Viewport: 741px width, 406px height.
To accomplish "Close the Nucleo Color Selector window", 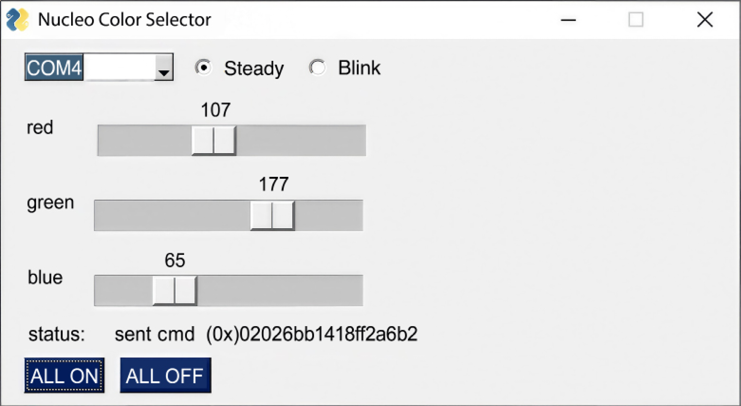I will pyautogui.click(x=705, y=20).
